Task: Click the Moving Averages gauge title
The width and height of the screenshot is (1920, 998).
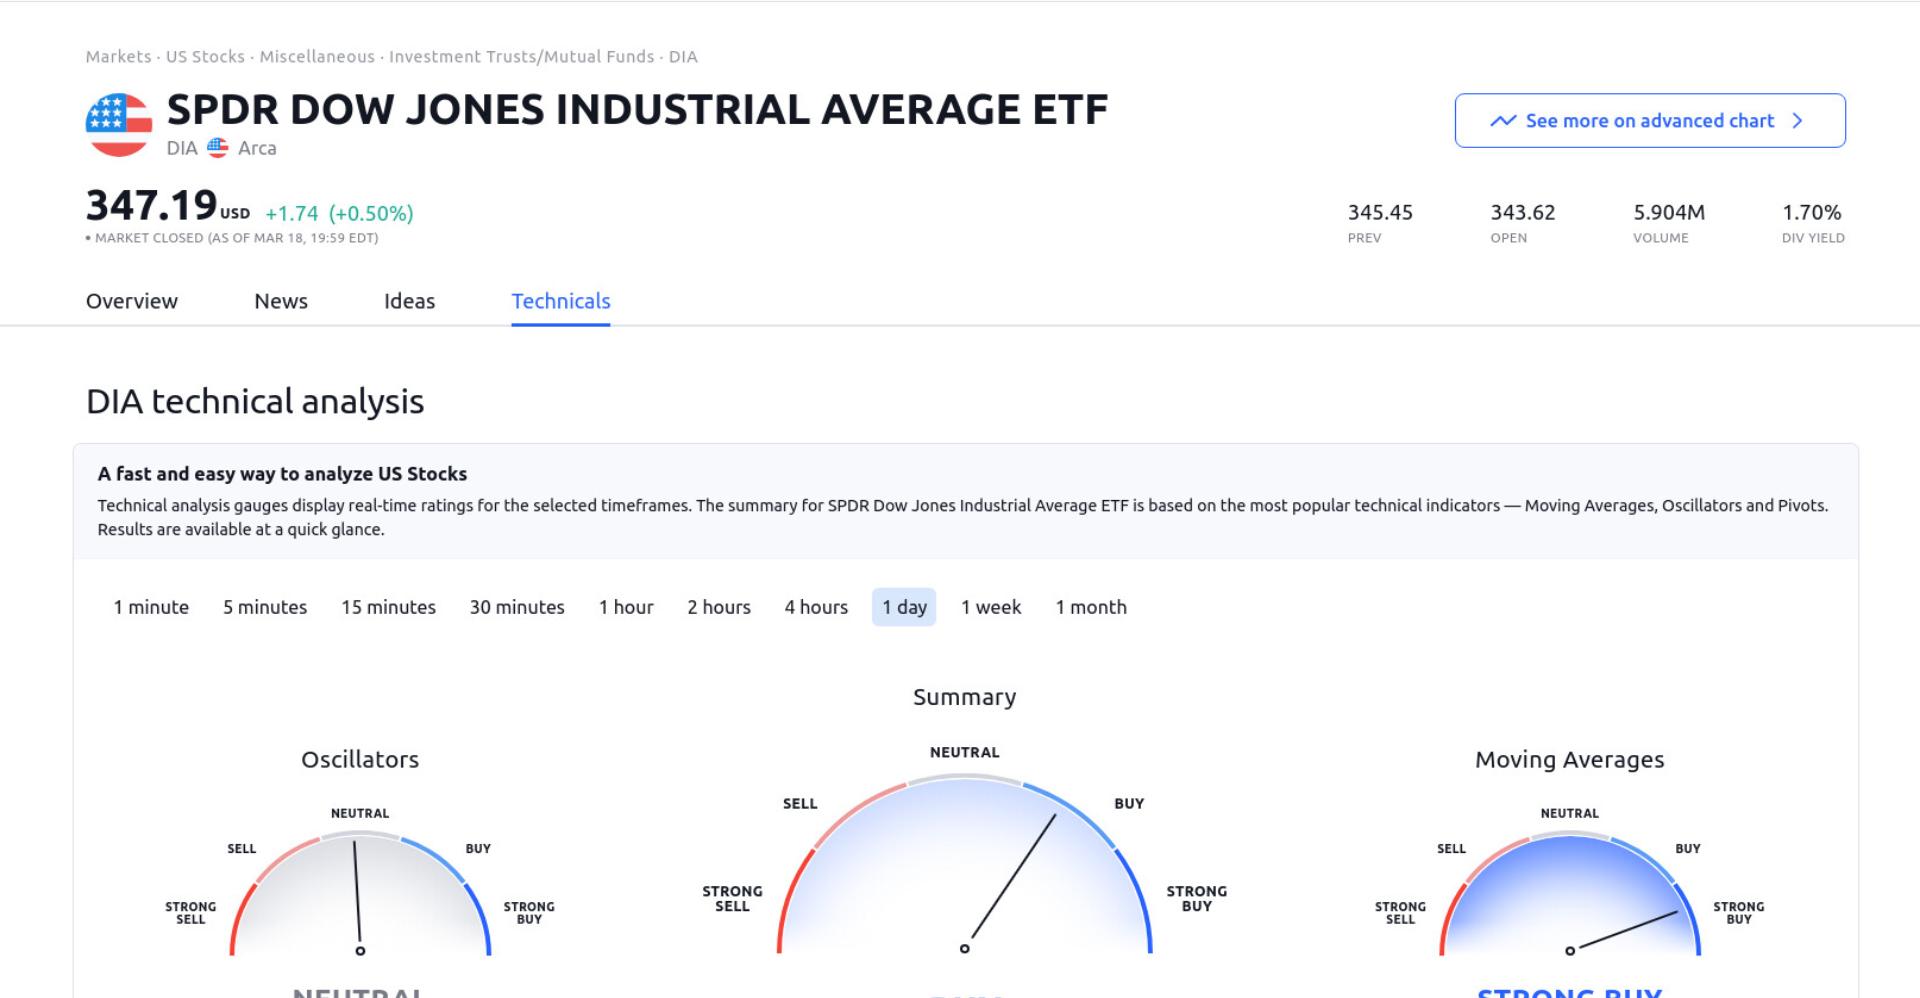Action: coord(1570,759)
